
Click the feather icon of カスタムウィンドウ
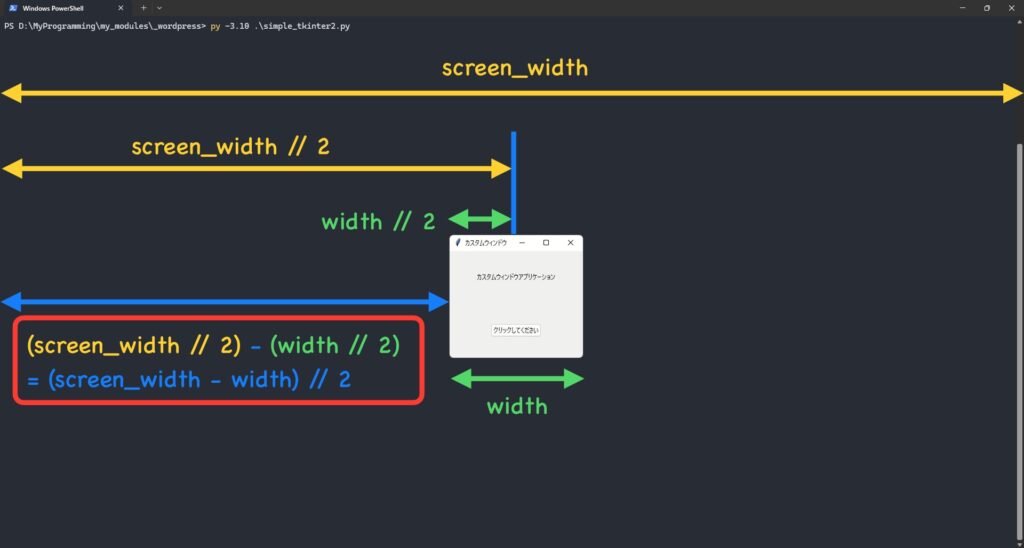[x=458, y=243]
